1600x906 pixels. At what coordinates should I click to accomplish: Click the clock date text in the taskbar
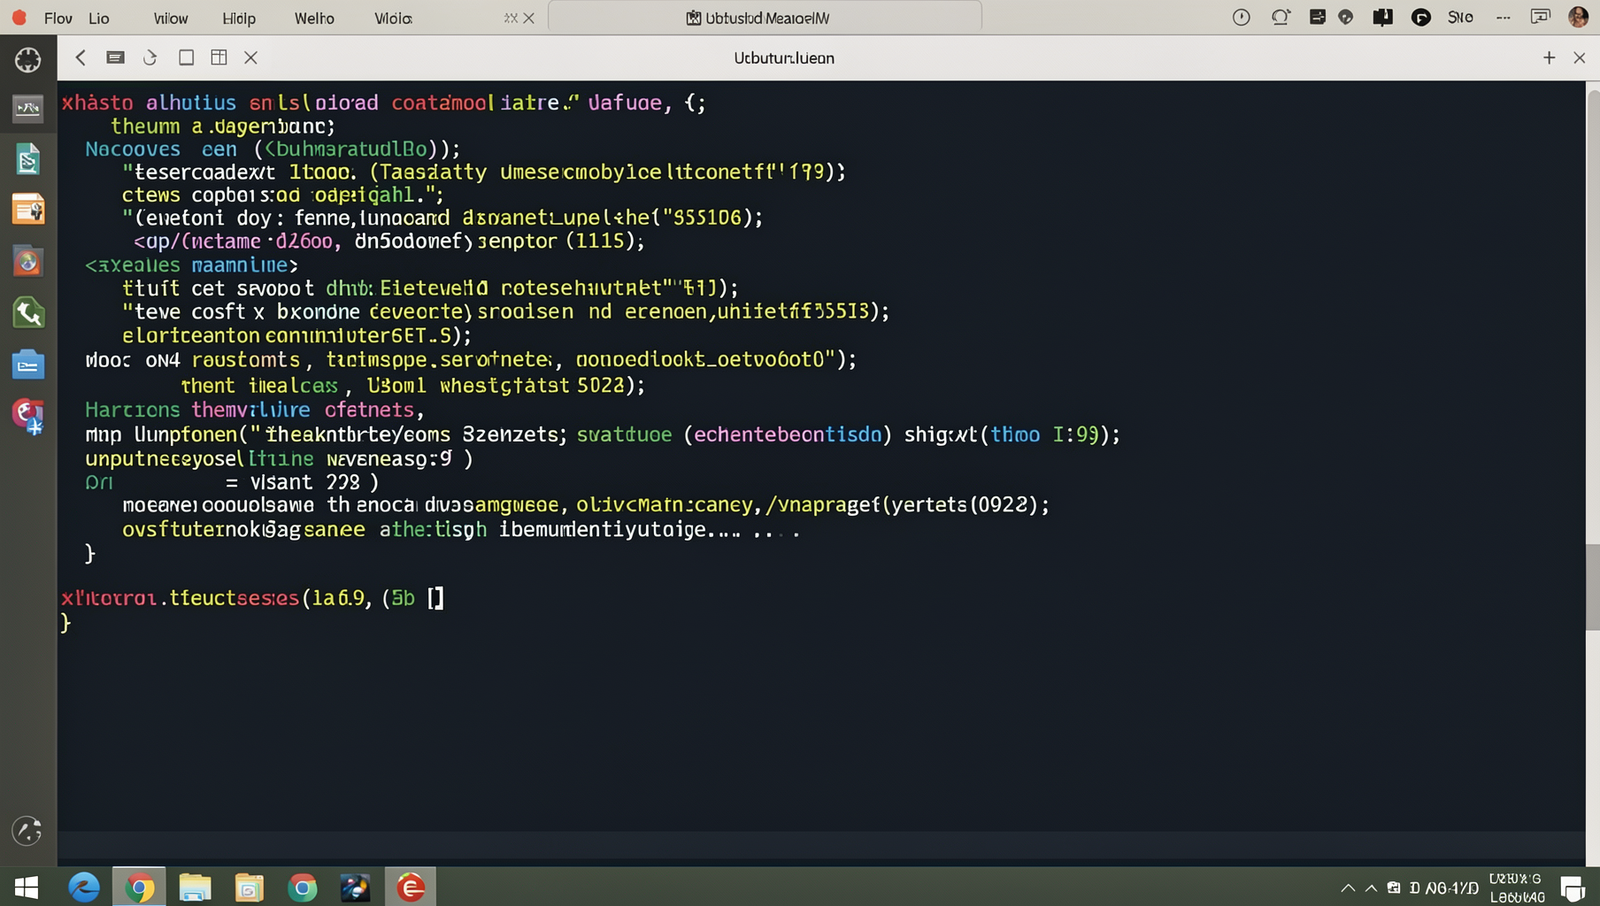(1516, 888)
